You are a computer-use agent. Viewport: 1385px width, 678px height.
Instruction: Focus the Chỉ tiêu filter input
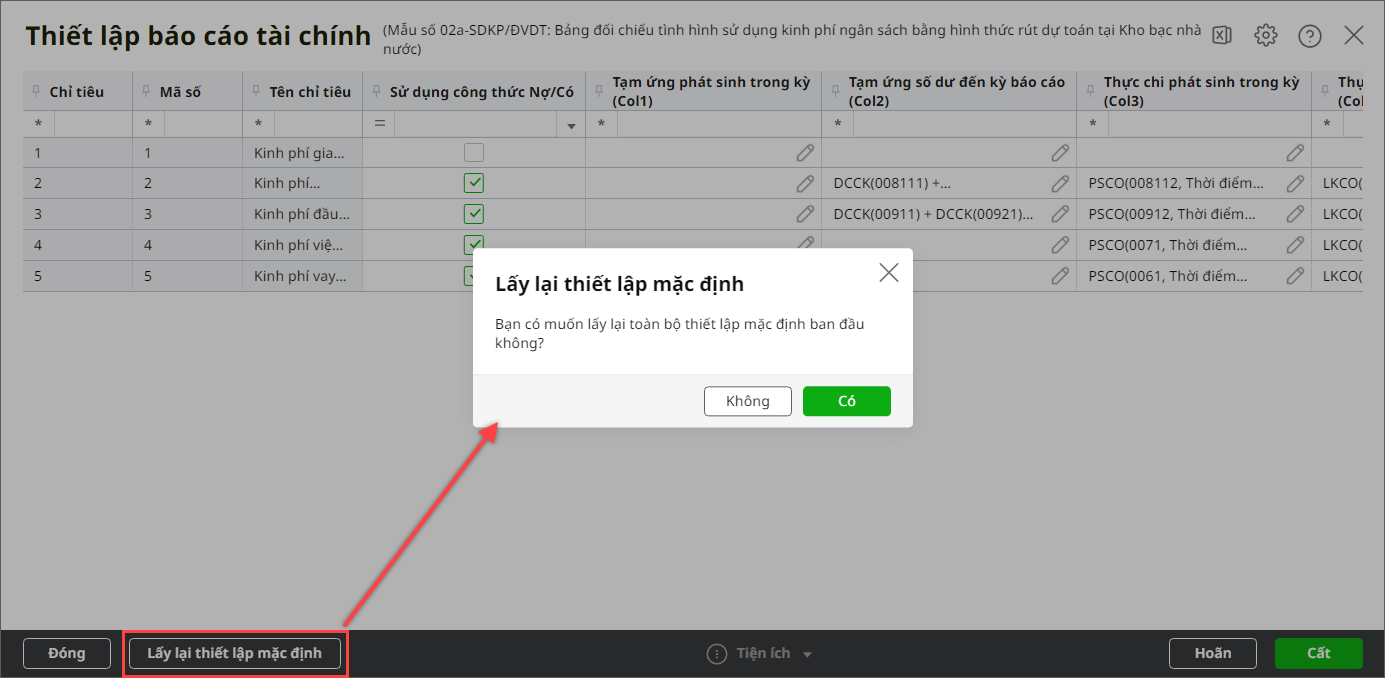point(92,124)
